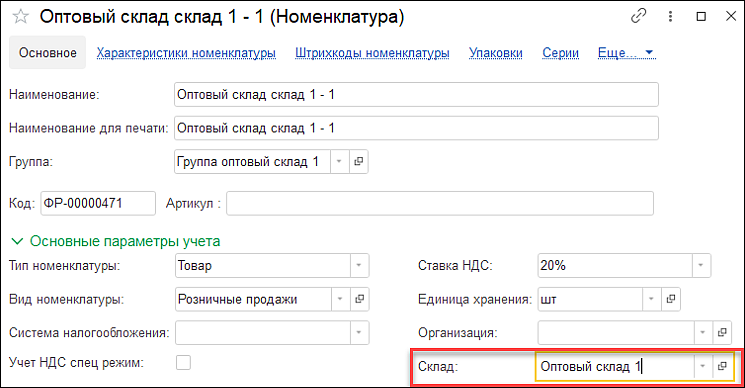Open the Группа value with its open-form icon
This screenshot has height=388, width=745.
click(359, 161)
